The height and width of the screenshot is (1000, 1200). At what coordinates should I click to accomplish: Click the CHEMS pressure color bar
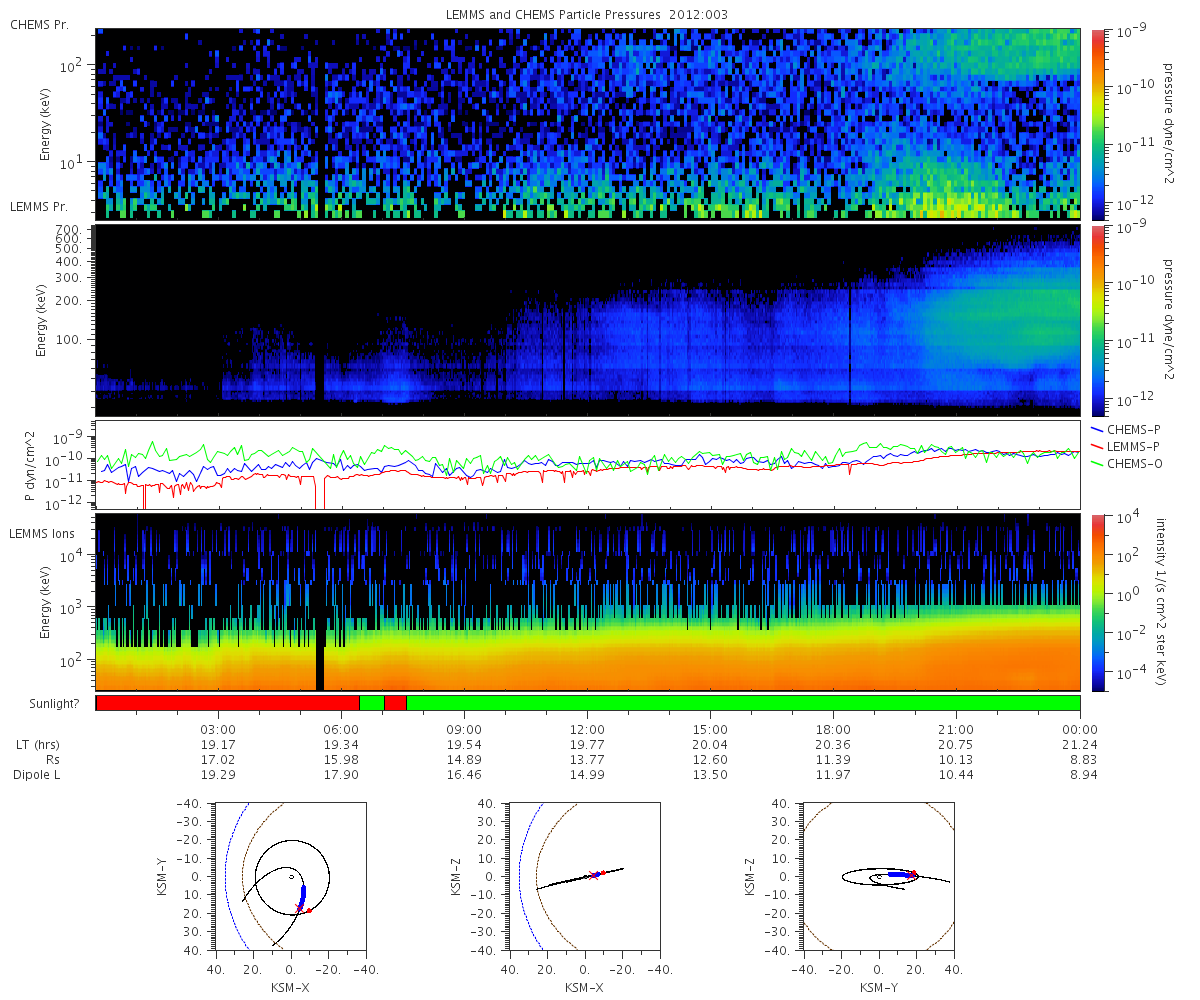tap(1097, 123)
